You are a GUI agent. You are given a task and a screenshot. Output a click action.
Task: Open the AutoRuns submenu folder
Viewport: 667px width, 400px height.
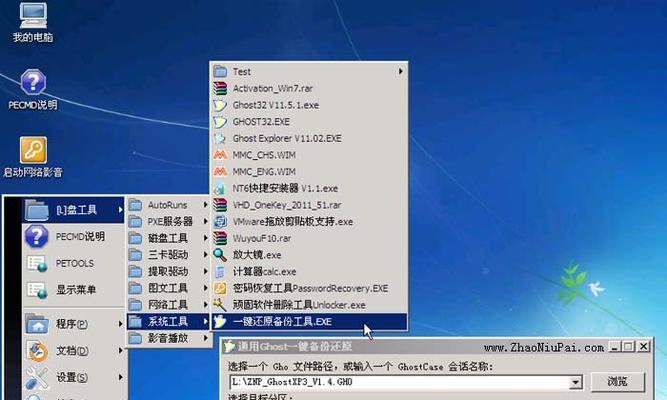pyautogui.click(x=168, y=205)
